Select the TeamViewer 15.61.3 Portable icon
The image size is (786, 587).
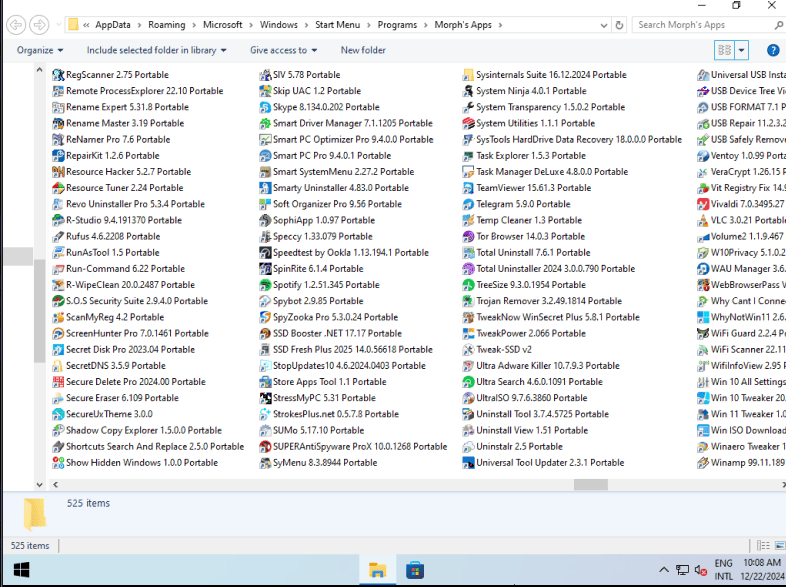coord(468,188)
